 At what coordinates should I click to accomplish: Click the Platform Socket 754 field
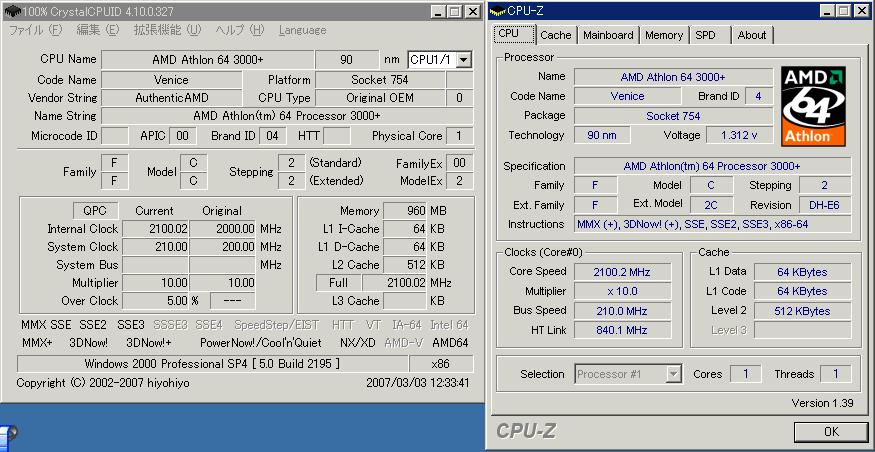point(380,80)
